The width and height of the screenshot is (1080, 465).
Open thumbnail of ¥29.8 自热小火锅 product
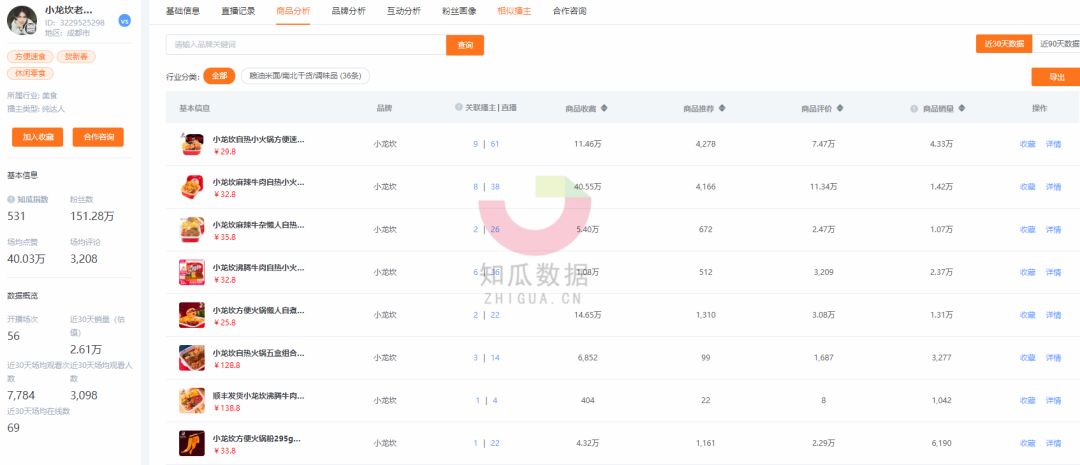pos(192,144)
